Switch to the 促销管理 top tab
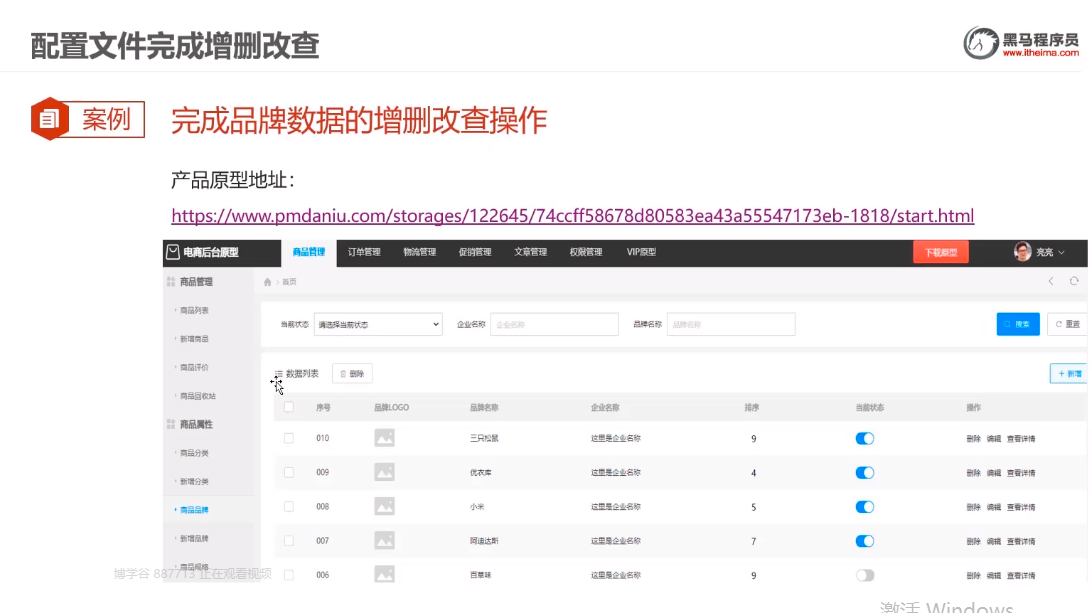The image size is (1092, 613). pos(475,252)
